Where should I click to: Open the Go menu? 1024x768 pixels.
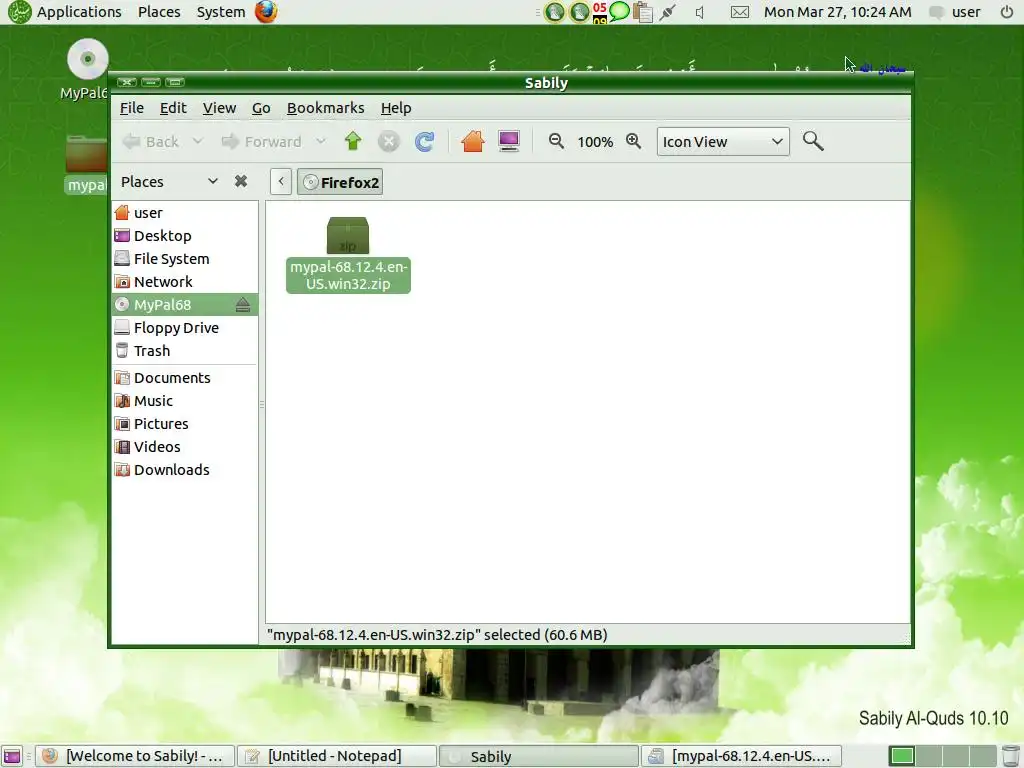pos(261,108)
